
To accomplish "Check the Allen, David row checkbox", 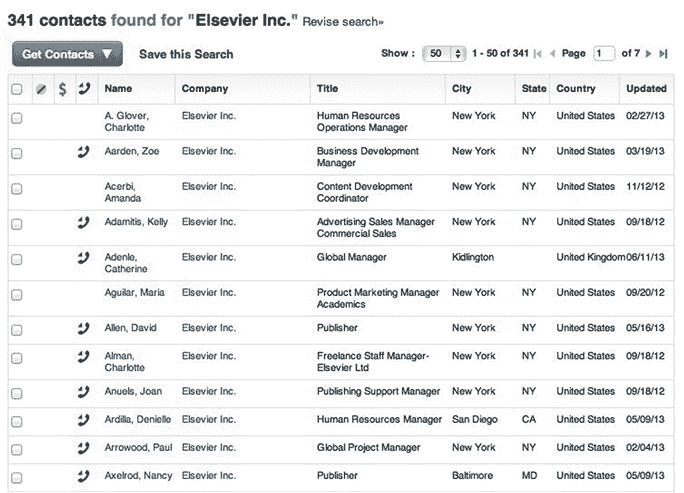I will (17, 330).
